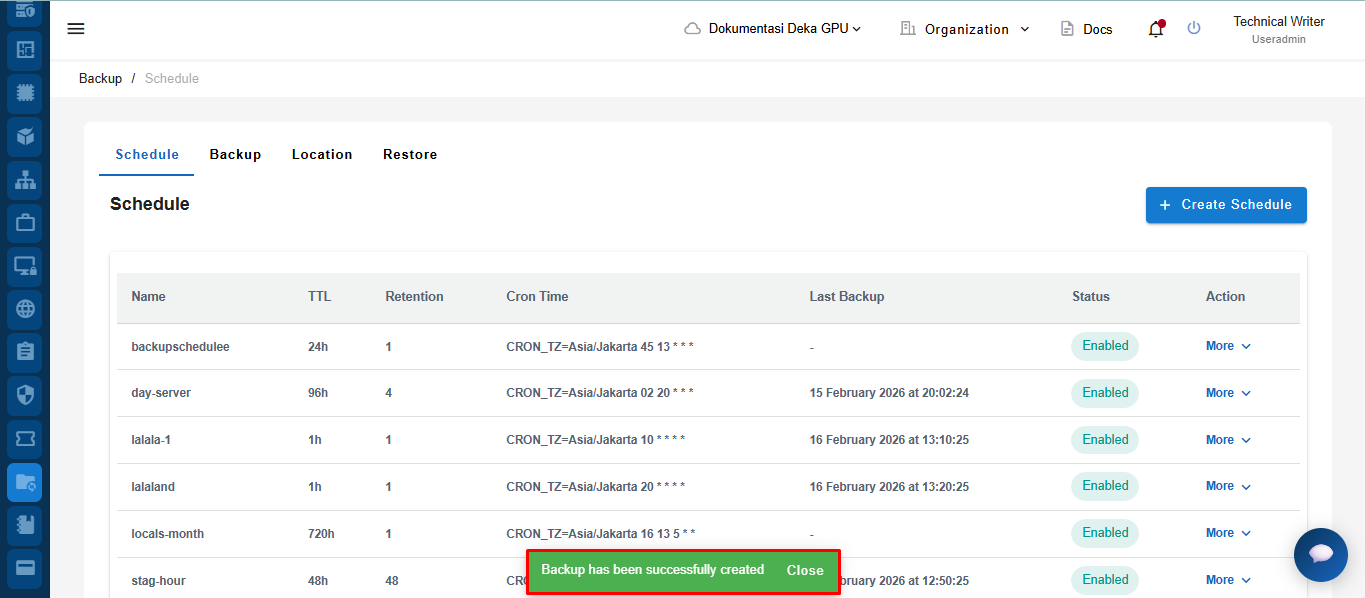The width and height of the screenshot is (1365, 598).
Task: Click the clipboard sidebar icon
Action: pyautogui.click(x=25, y=352)
